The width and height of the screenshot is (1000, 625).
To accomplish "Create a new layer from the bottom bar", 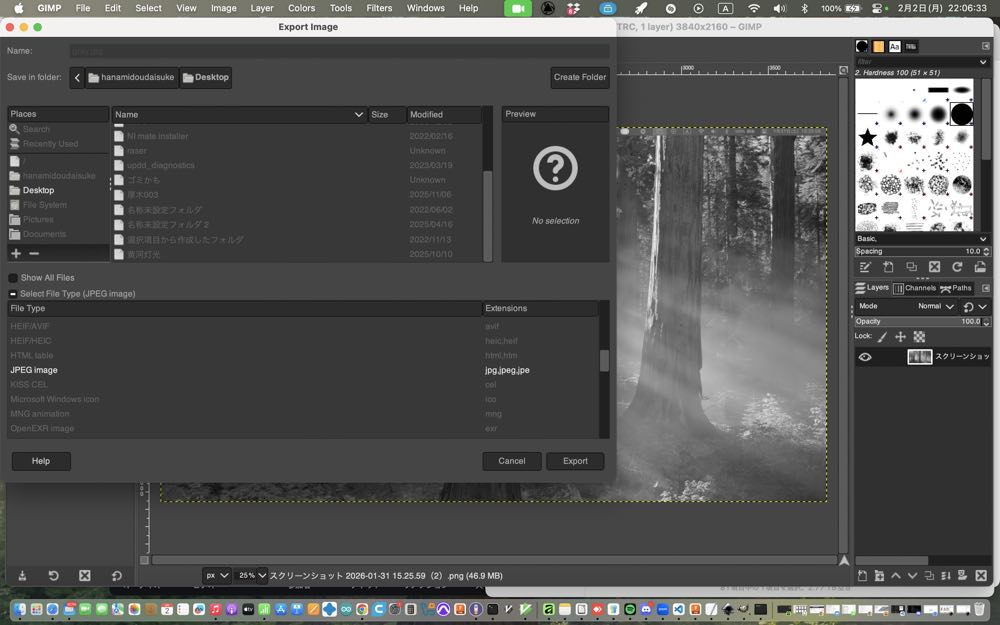I will [862, 575].
